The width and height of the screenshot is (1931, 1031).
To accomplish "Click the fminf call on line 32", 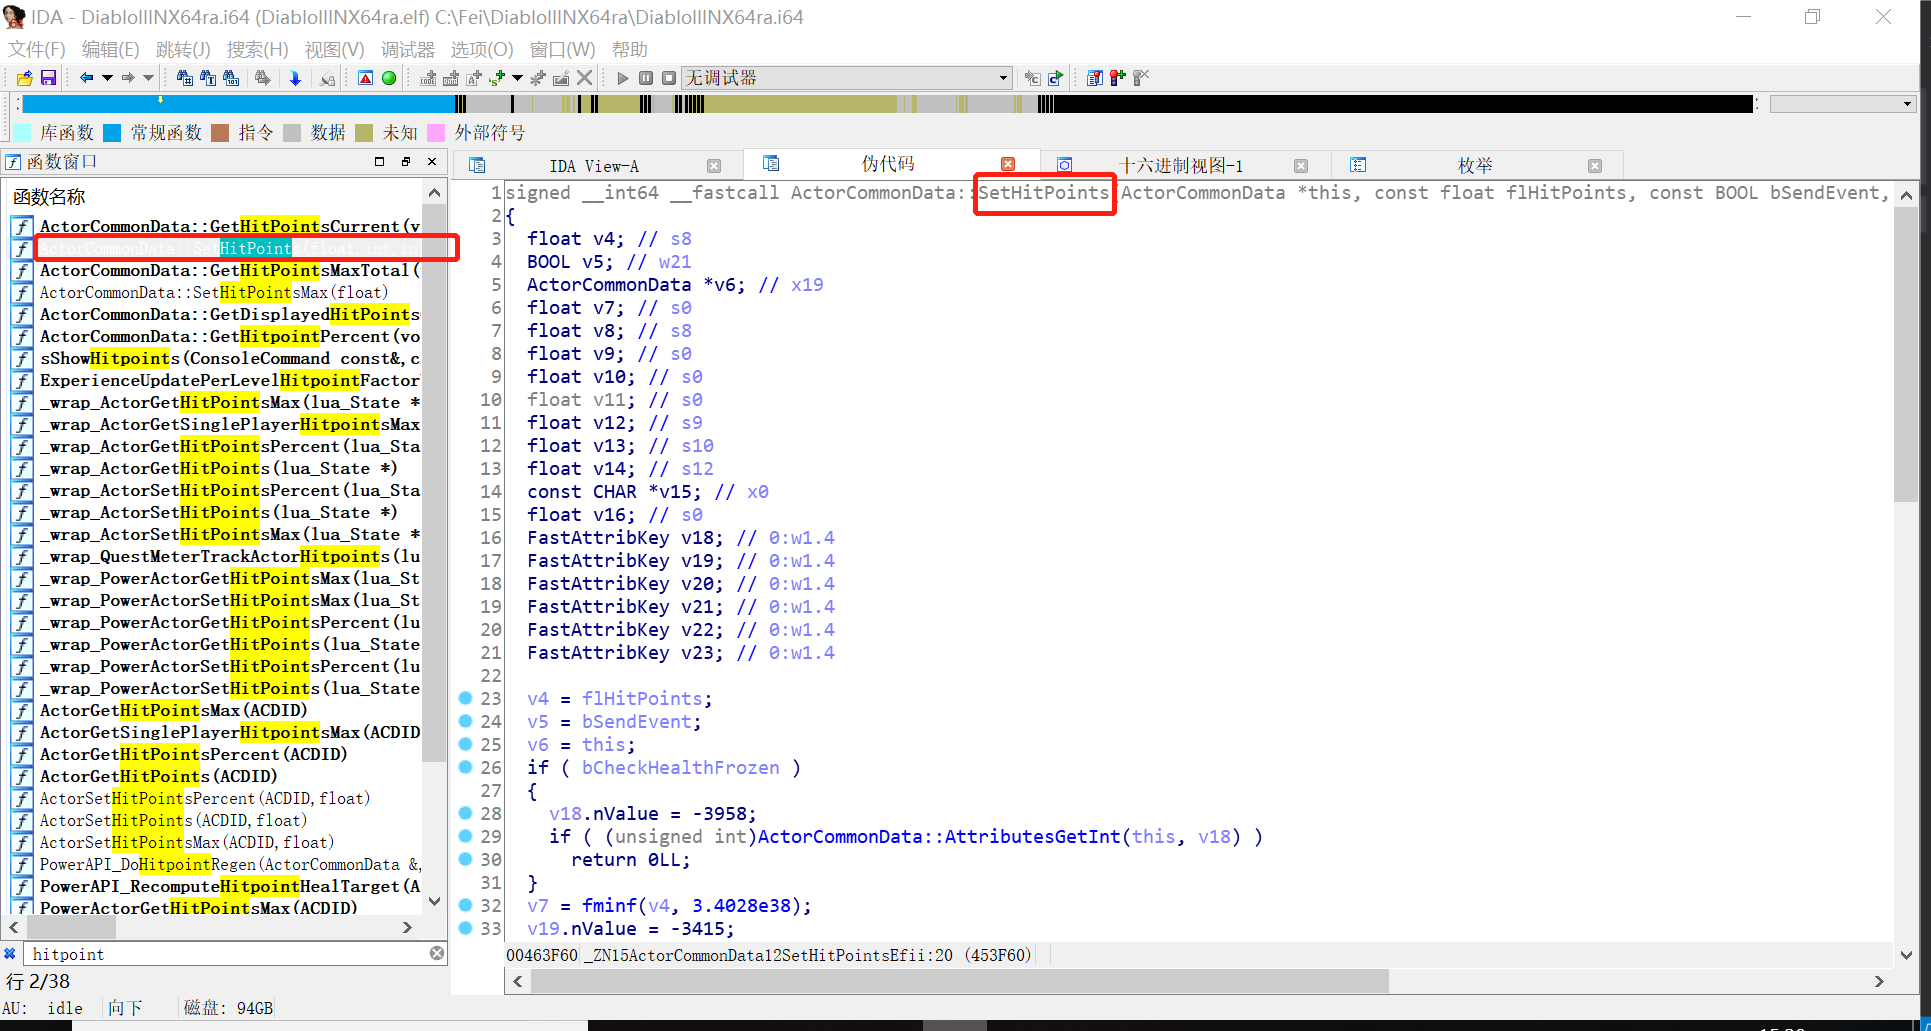I will point(610,905).
